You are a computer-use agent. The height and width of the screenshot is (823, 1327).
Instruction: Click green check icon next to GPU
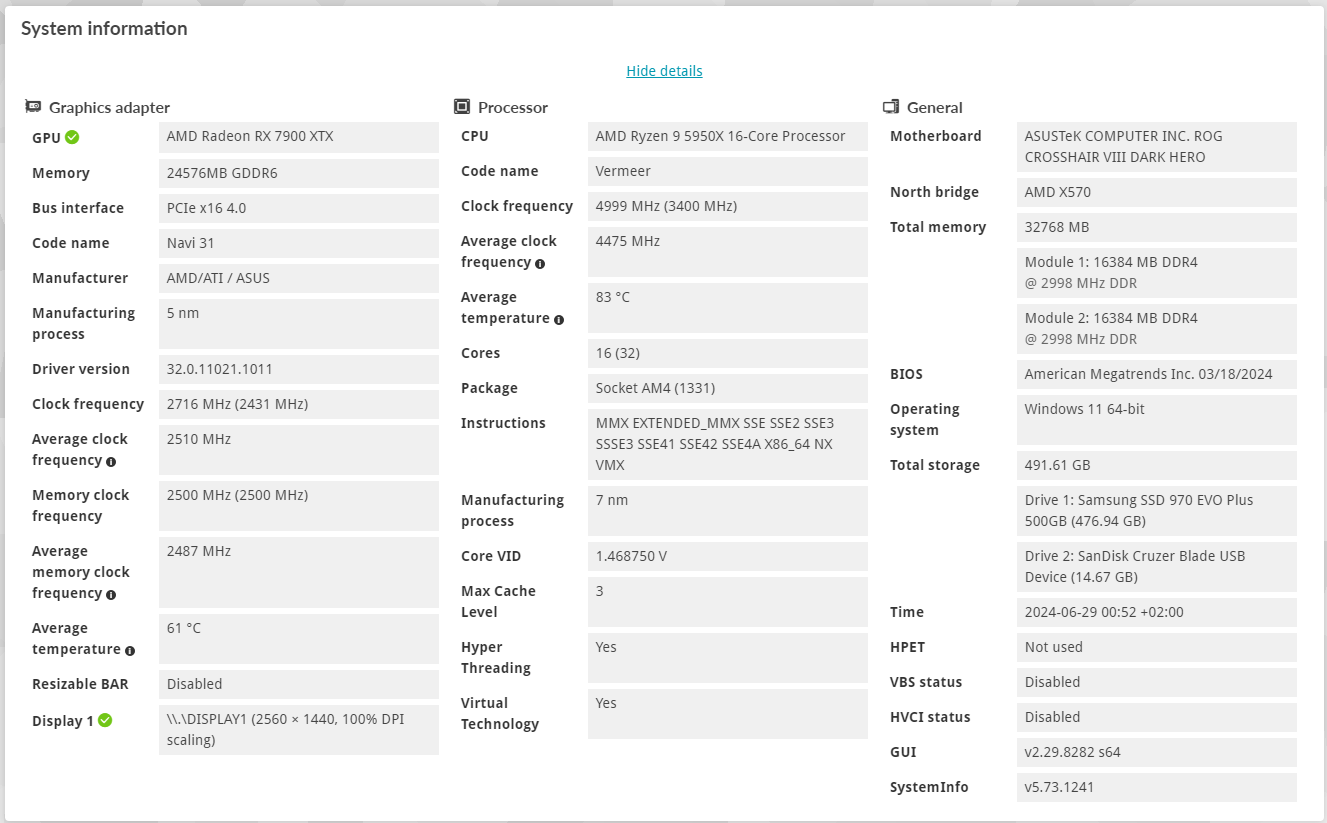[x=72, y=137]
